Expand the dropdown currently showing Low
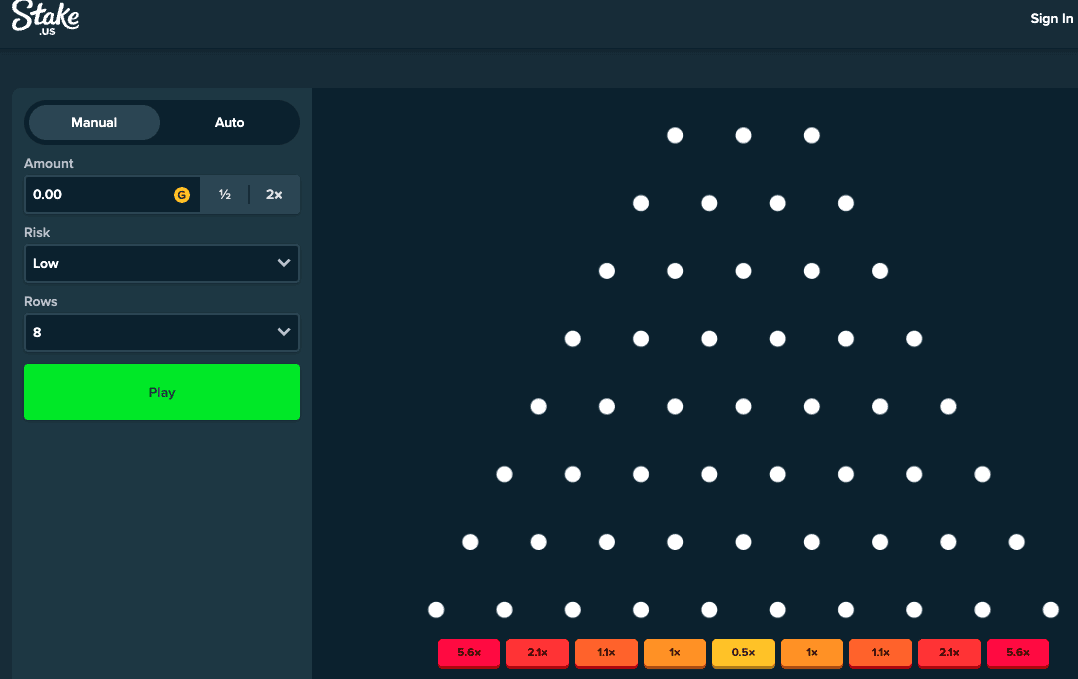The height and width of the screenshot is (679, 1078). pos(161,263)
